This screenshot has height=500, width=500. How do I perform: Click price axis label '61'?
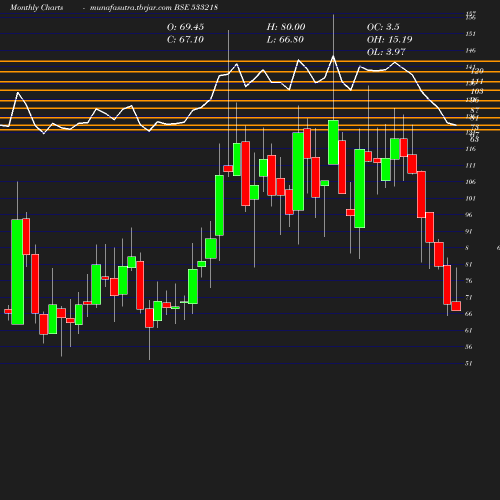click(469, 330)
